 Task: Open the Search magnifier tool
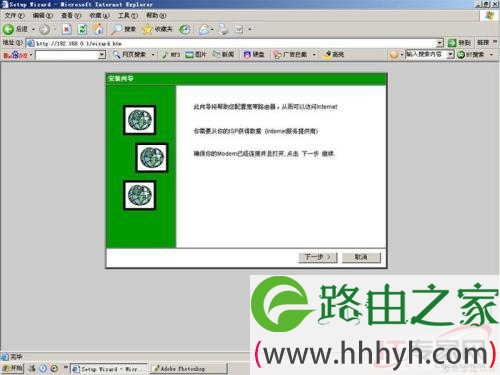coord(117,29)
